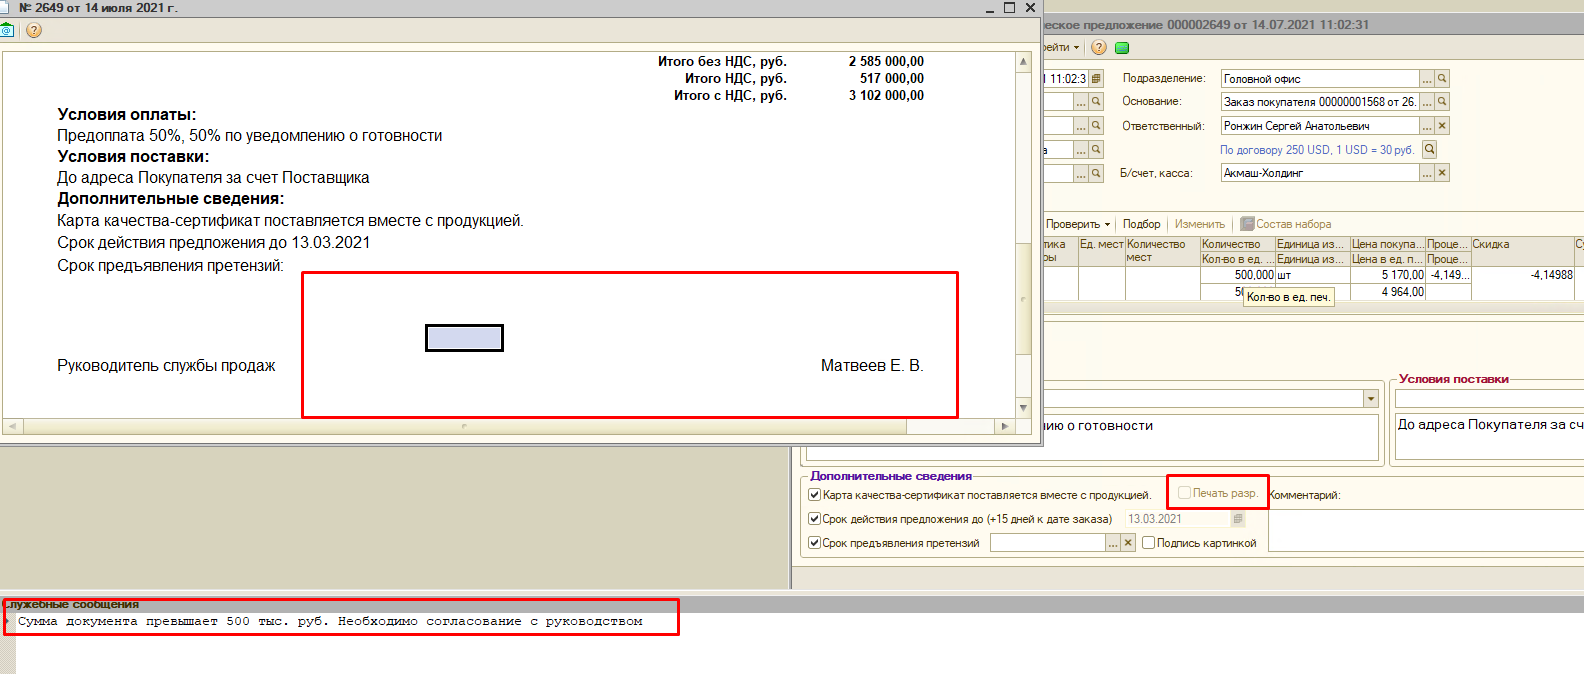Viewport: 1584px width, 674px height.
Task: Click into the Подразделение input field
Action: (1320, 78)
